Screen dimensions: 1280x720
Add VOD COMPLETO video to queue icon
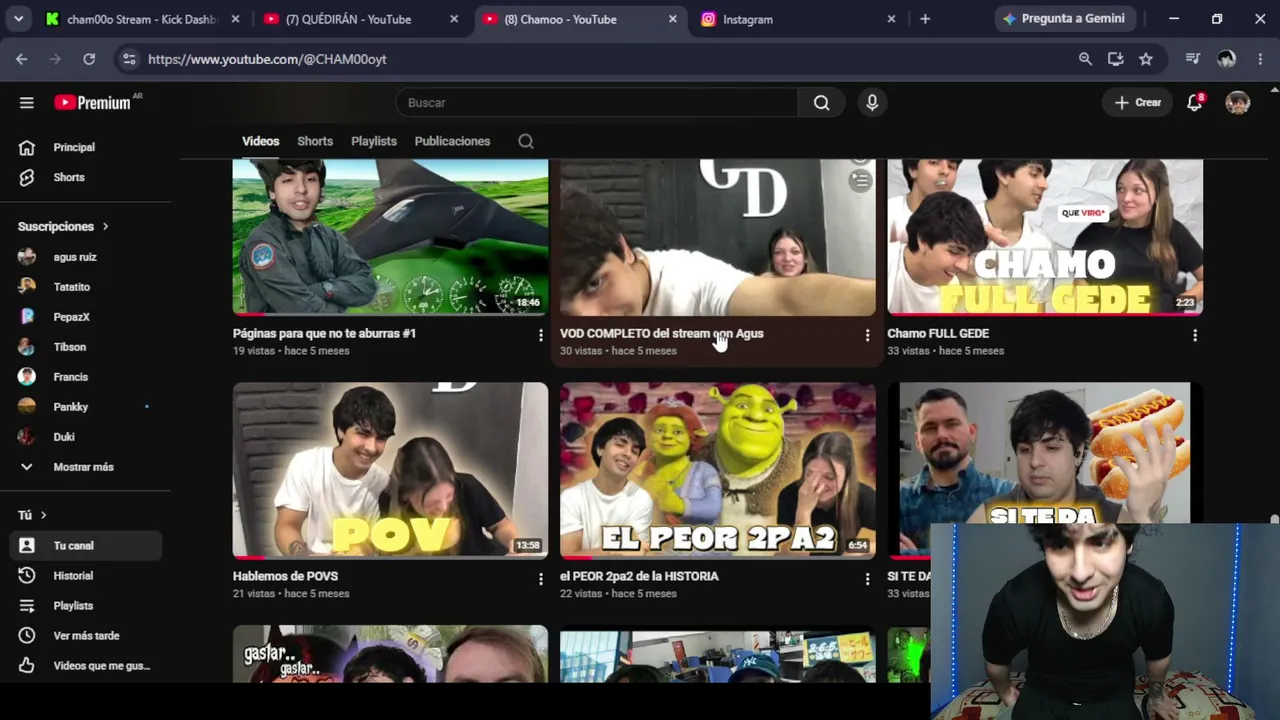(860, 180)
